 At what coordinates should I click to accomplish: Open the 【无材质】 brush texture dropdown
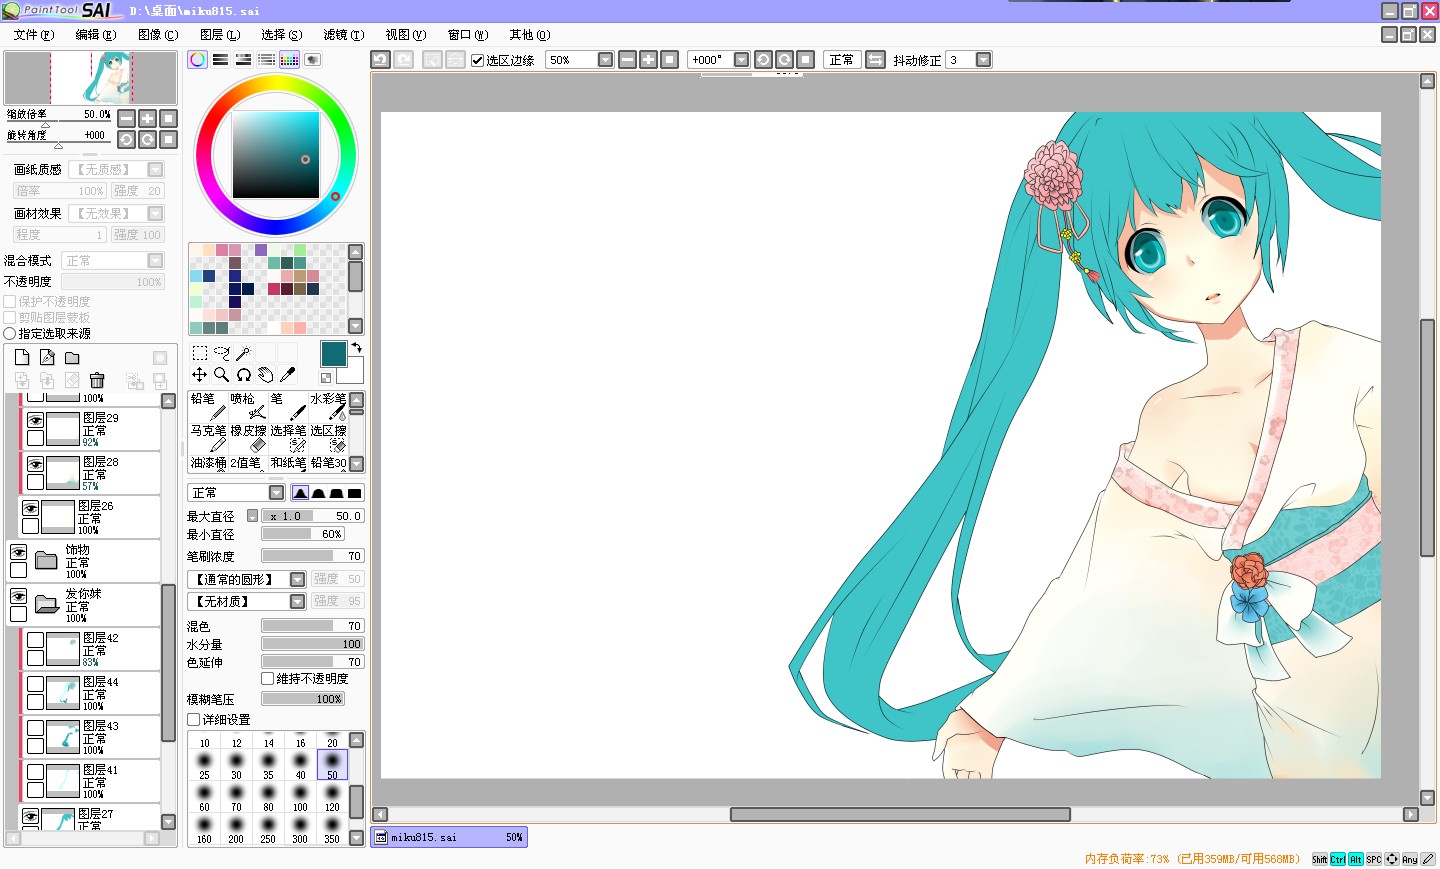pyautogui.click(x=297, y=601)
